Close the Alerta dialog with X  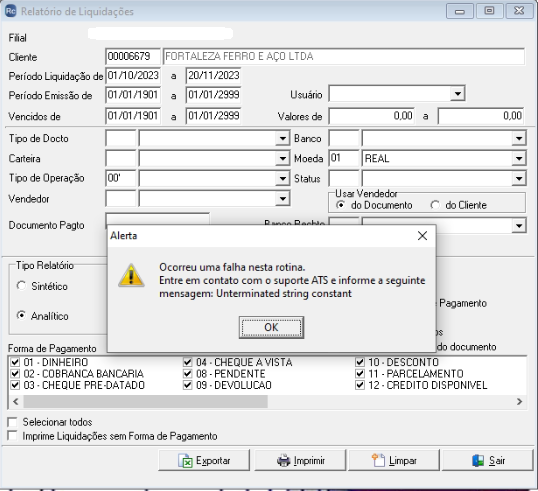point(422,235)
